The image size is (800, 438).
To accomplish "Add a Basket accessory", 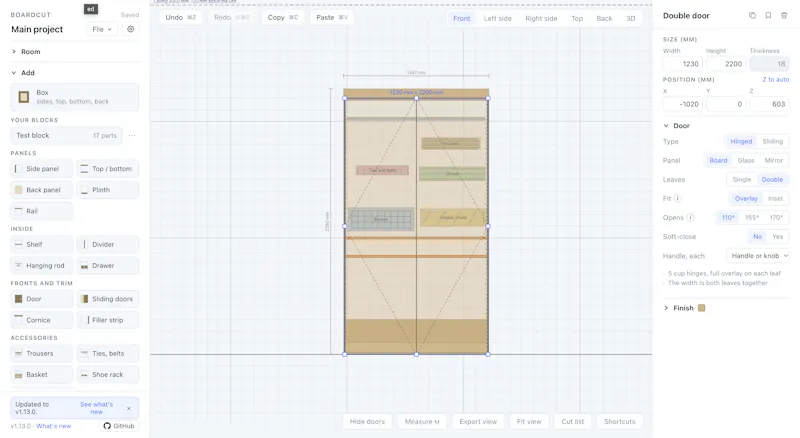I will [x=41, y=375].
